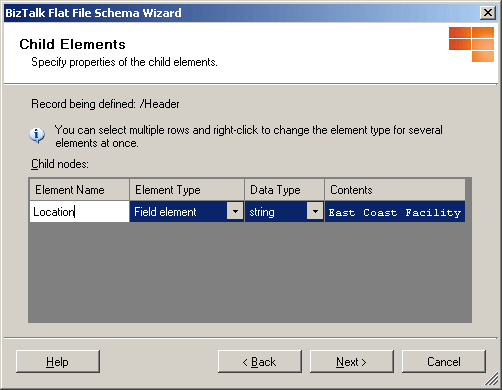The image size is (502, 390).
Task: Click the 'Child nodes:' label
Action: click(x=60, y=164)
